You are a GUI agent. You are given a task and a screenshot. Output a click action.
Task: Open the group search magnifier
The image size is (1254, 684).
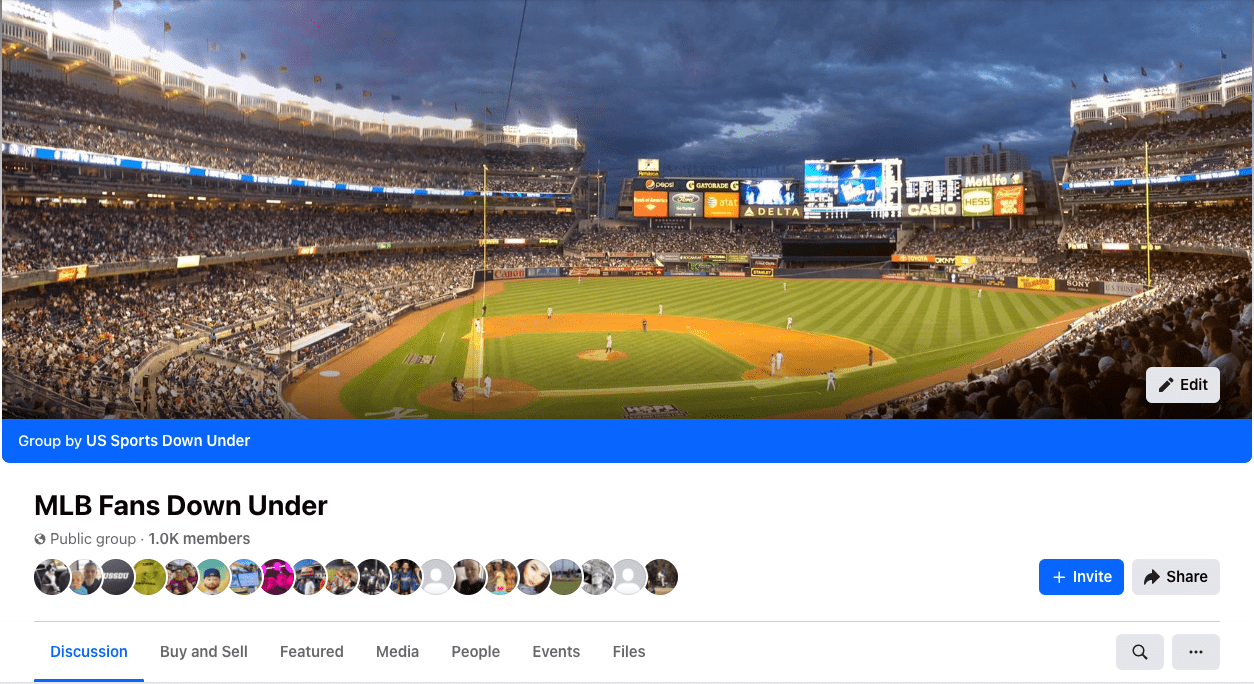click(1140, 652)
